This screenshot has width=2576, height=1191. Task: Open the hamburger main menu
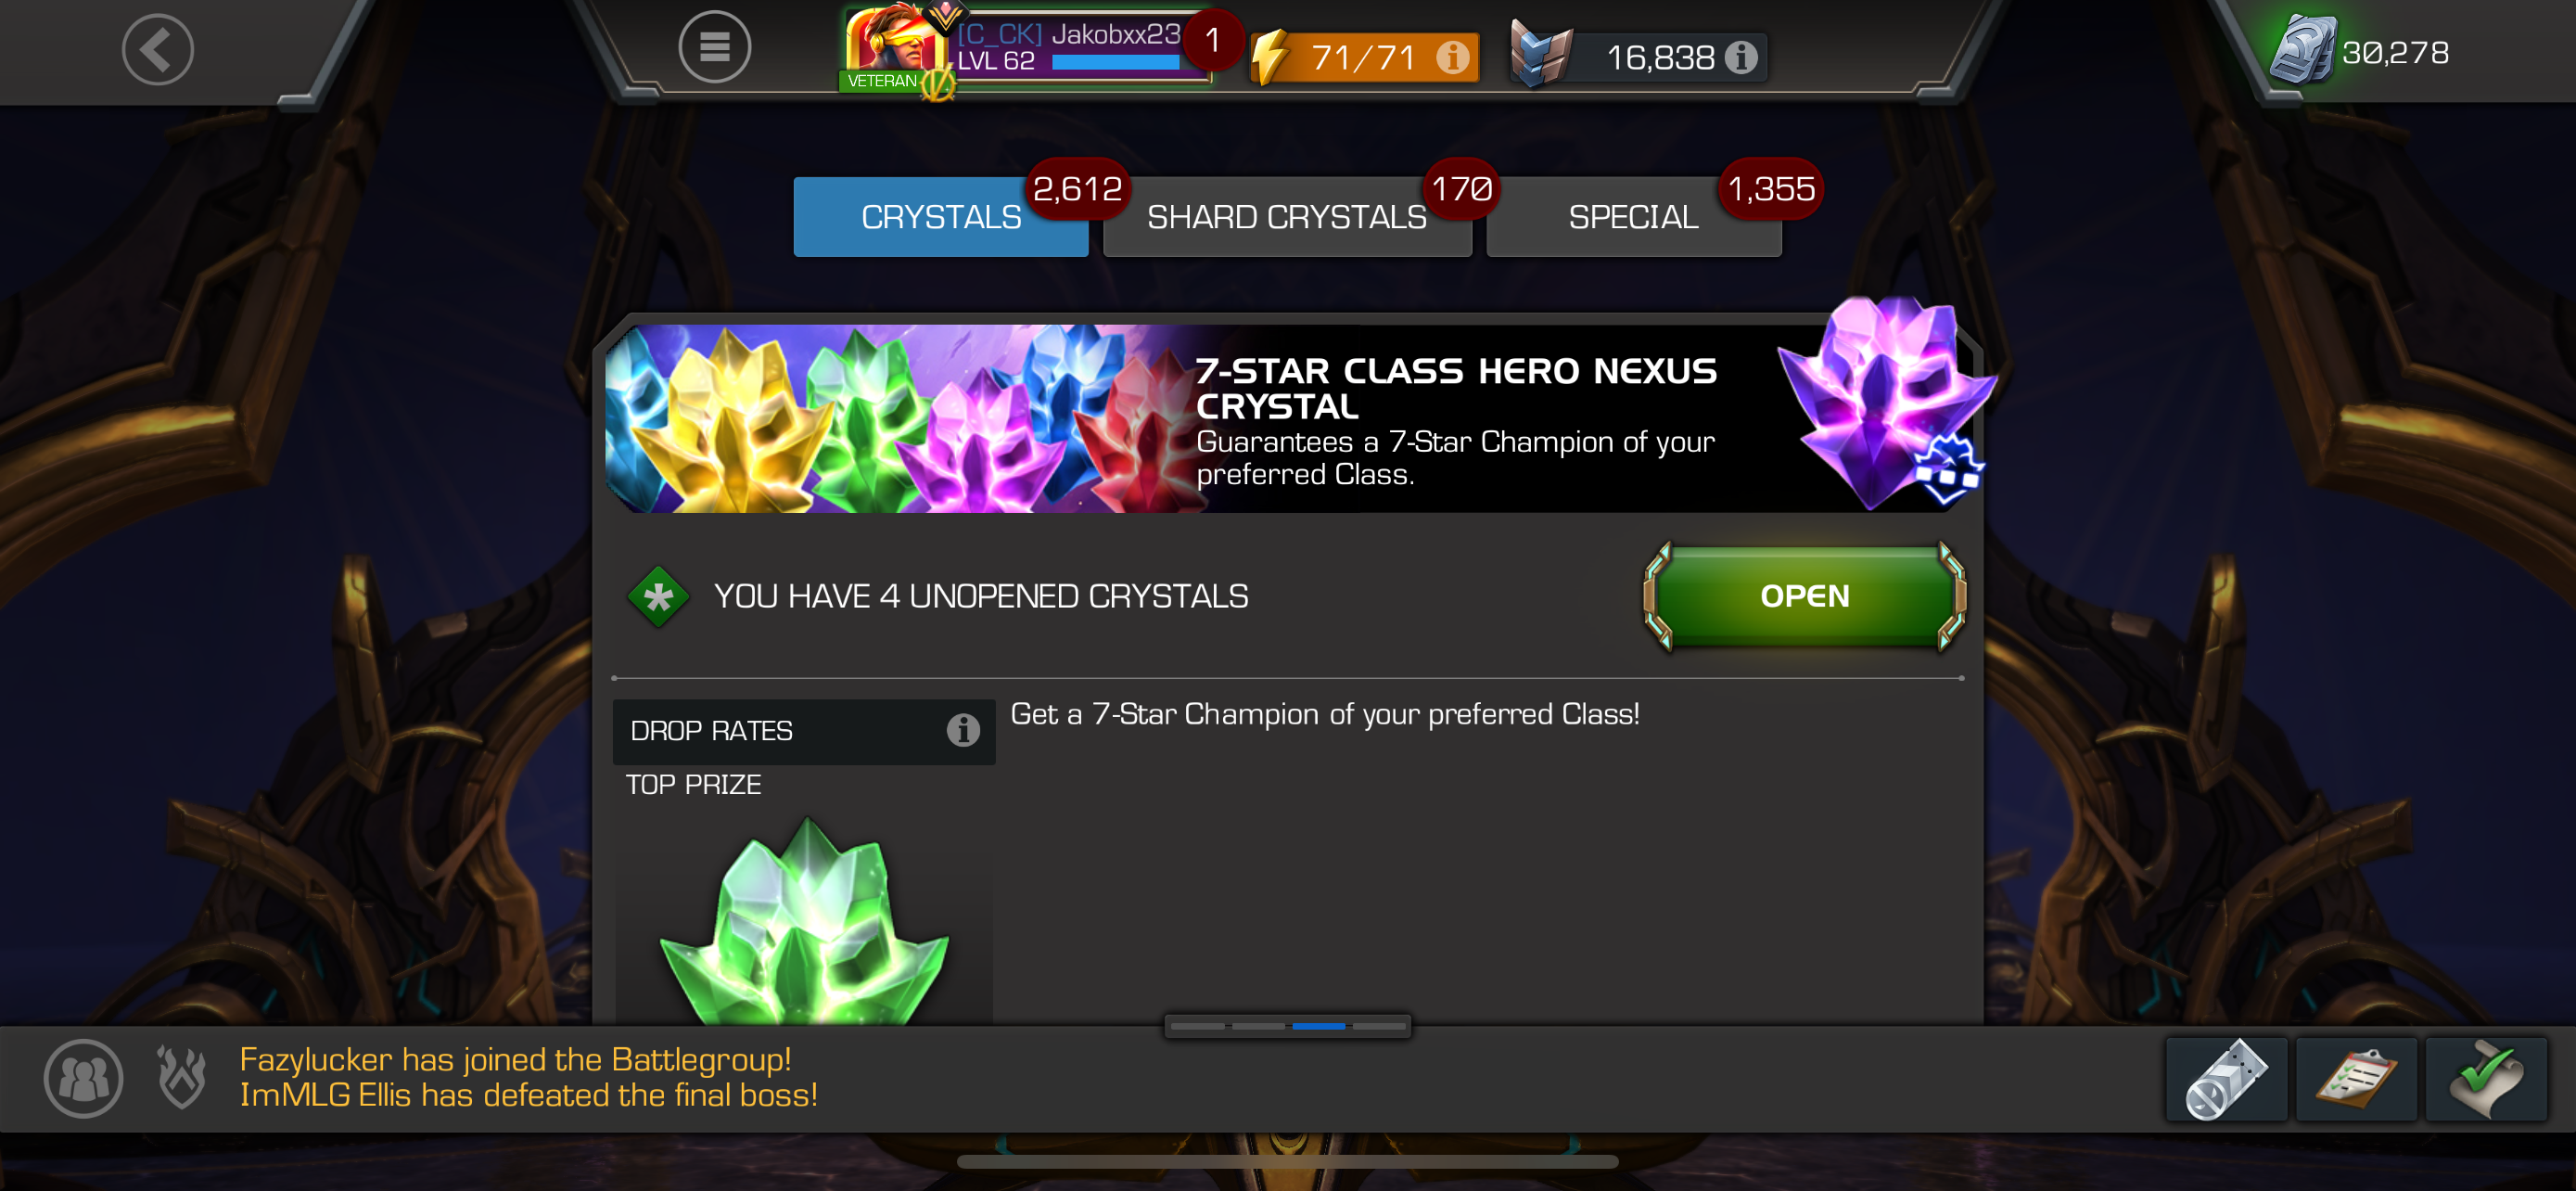coord(714,47)
